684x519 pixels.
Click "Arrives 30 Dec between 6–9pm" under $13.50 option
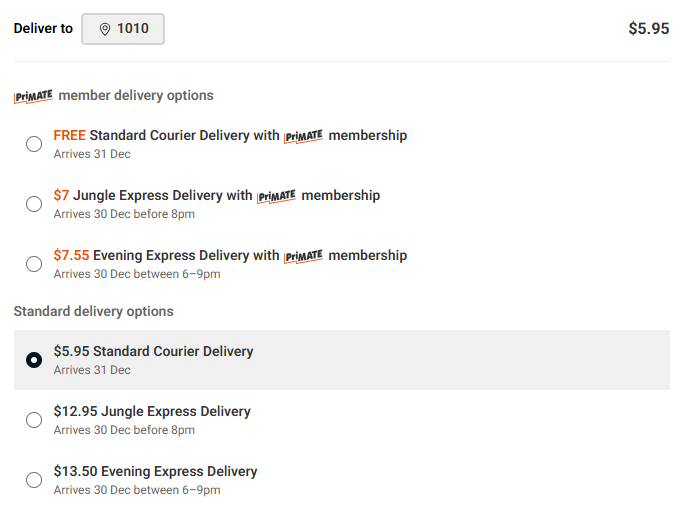pos(137,490)
